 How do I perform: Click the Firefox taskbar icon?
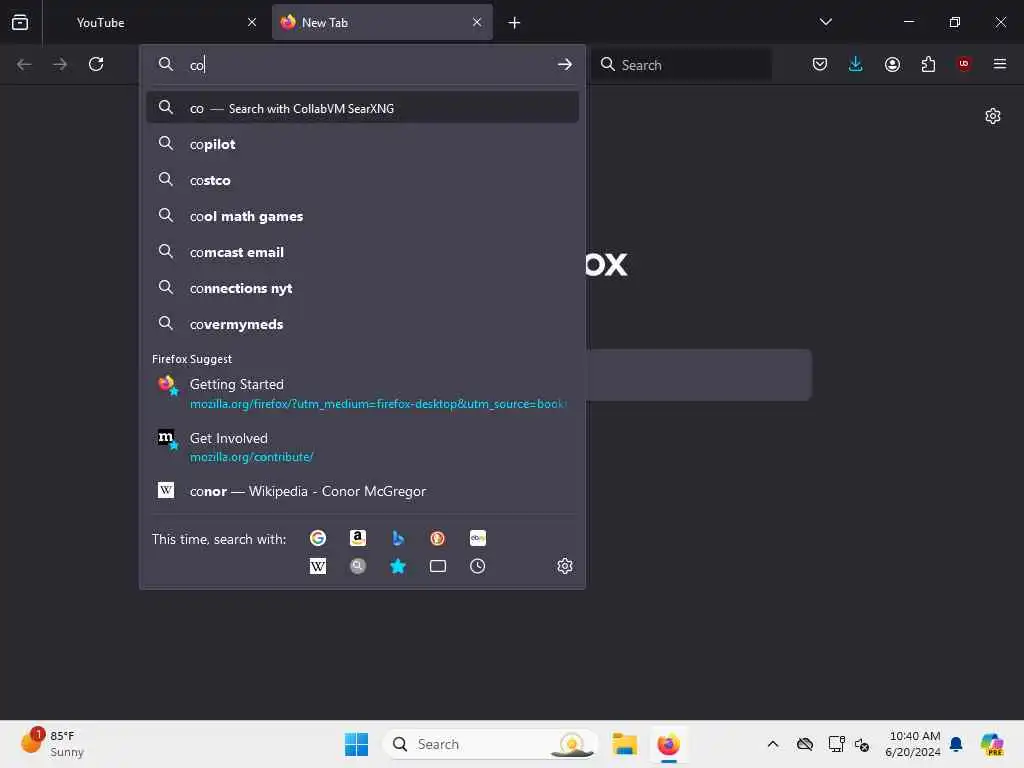pyautogui.click(x=669, y=744)
